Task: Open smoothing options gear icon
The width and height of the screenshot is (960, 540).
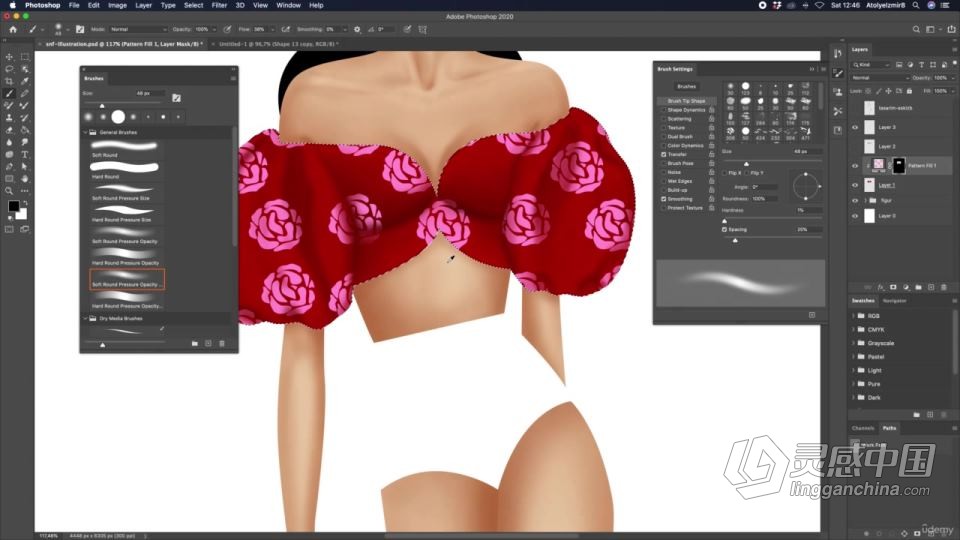Action: pos(357,29)
